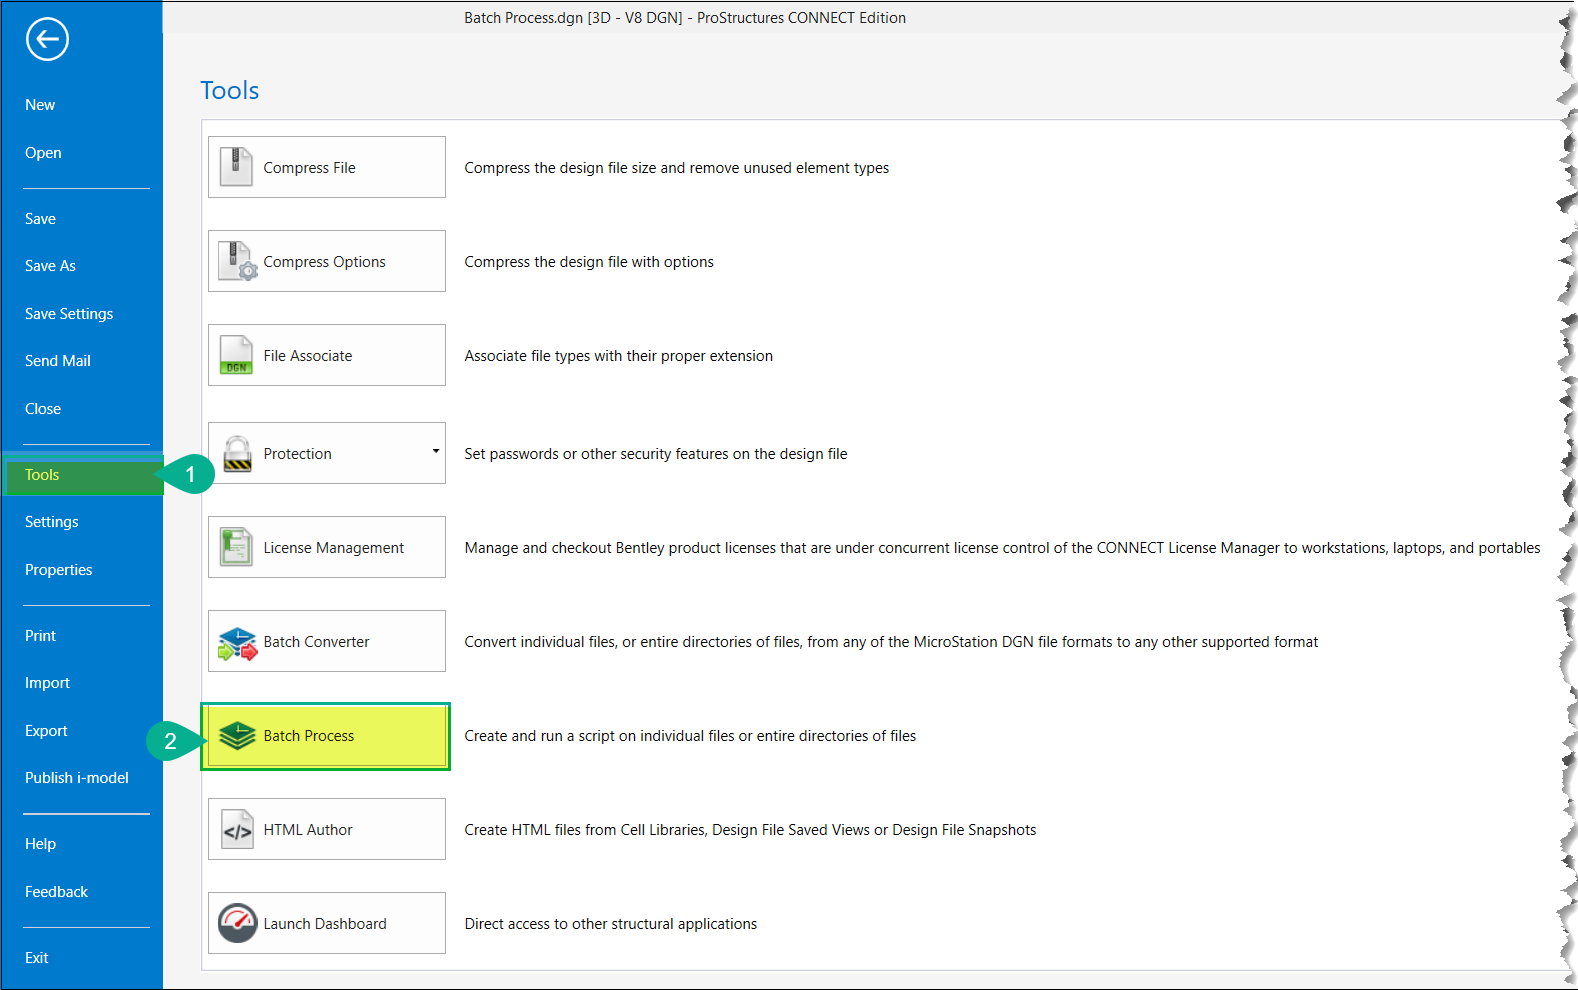The image size is (1578, 990).
Task: Click the Batch Process button label
Action: [309, 736]
